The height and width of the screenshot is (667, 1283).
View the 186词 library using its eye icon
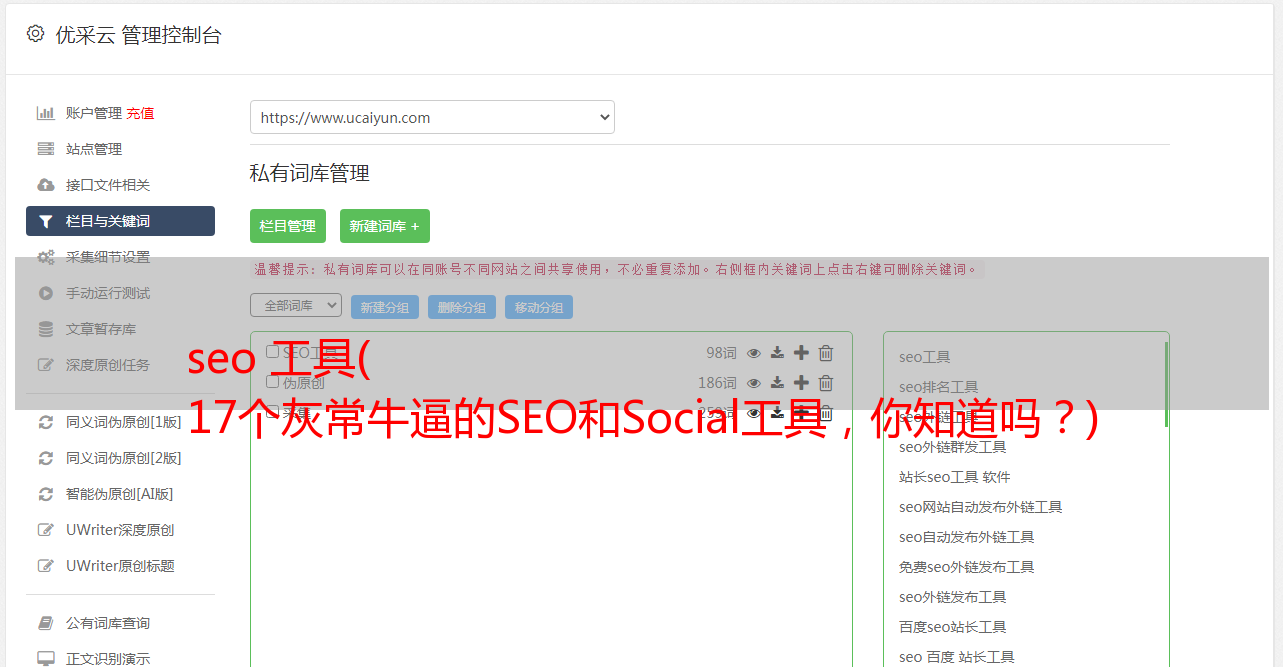point(754,383)
